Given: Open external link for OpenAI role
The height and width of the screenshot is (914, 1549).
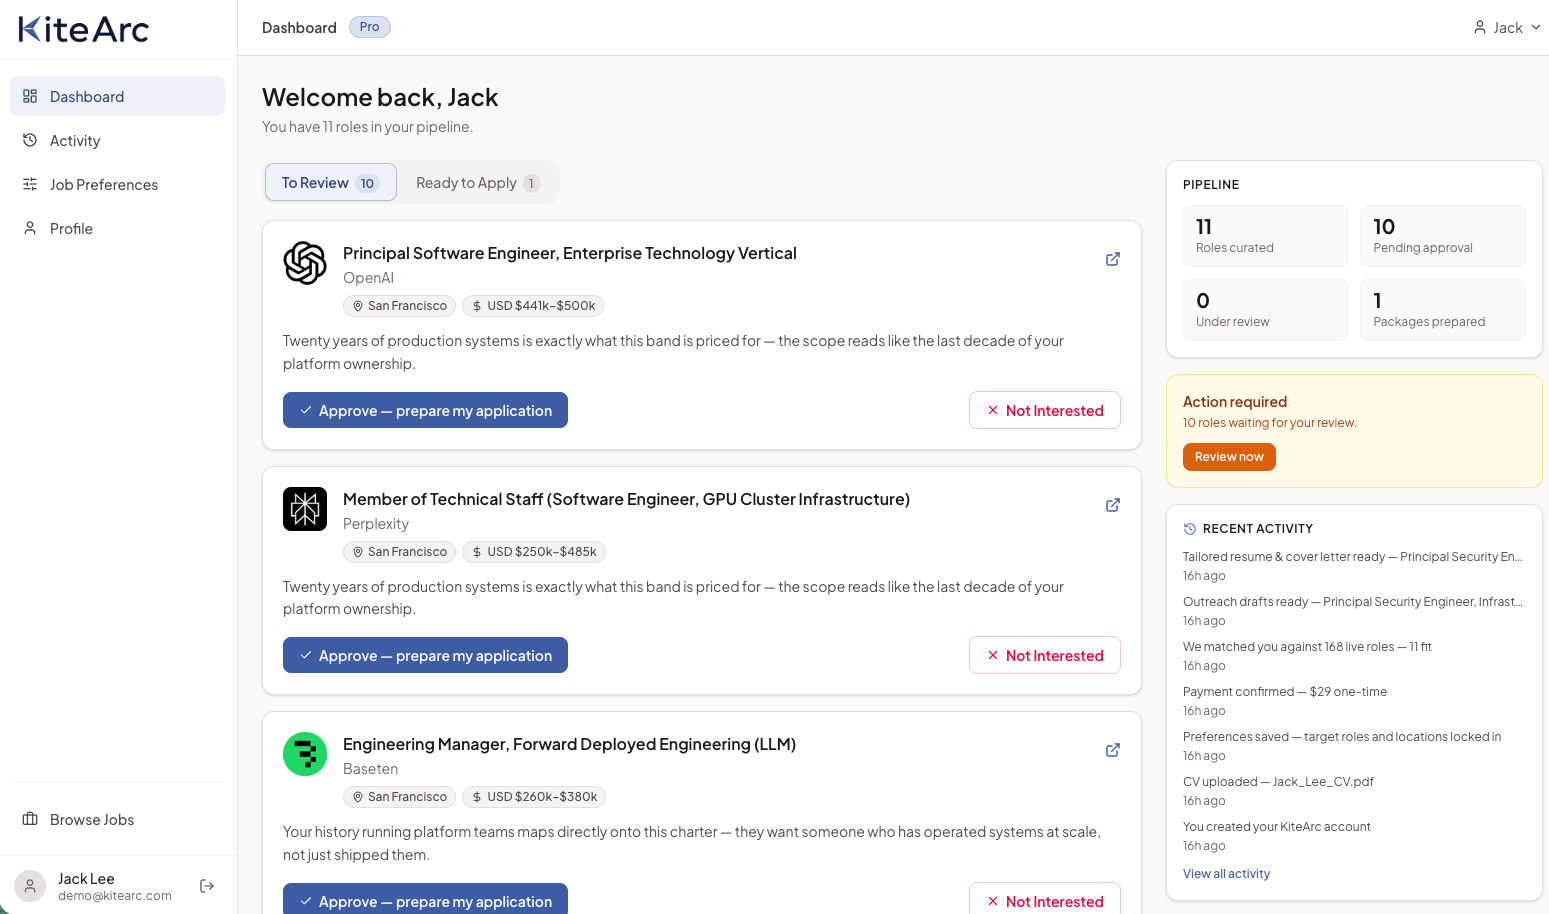Looking at the screenshot, I should click(x=1112, y=259).
